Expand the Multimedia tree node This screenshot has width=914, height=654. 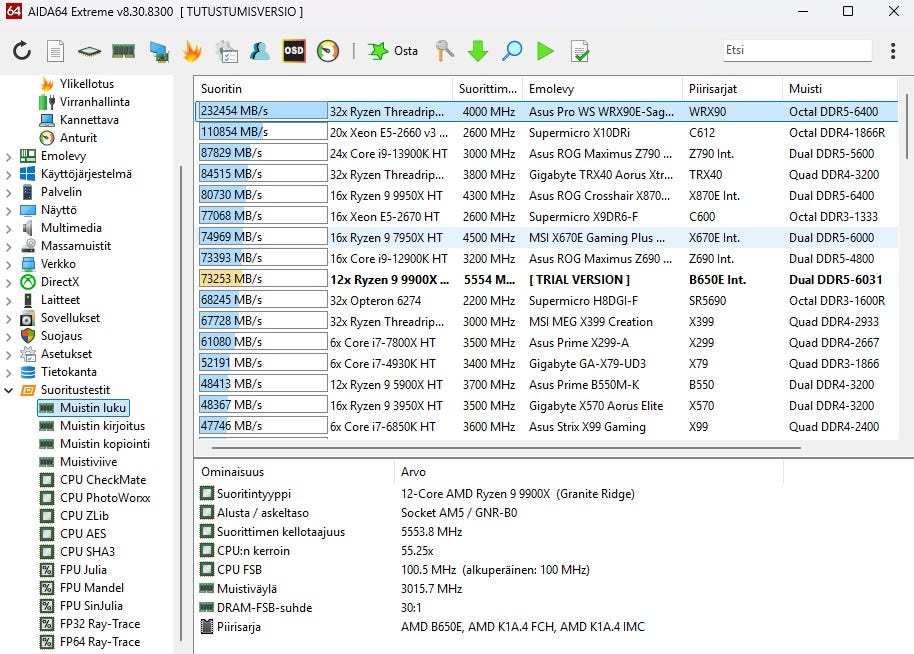[8, 228]
